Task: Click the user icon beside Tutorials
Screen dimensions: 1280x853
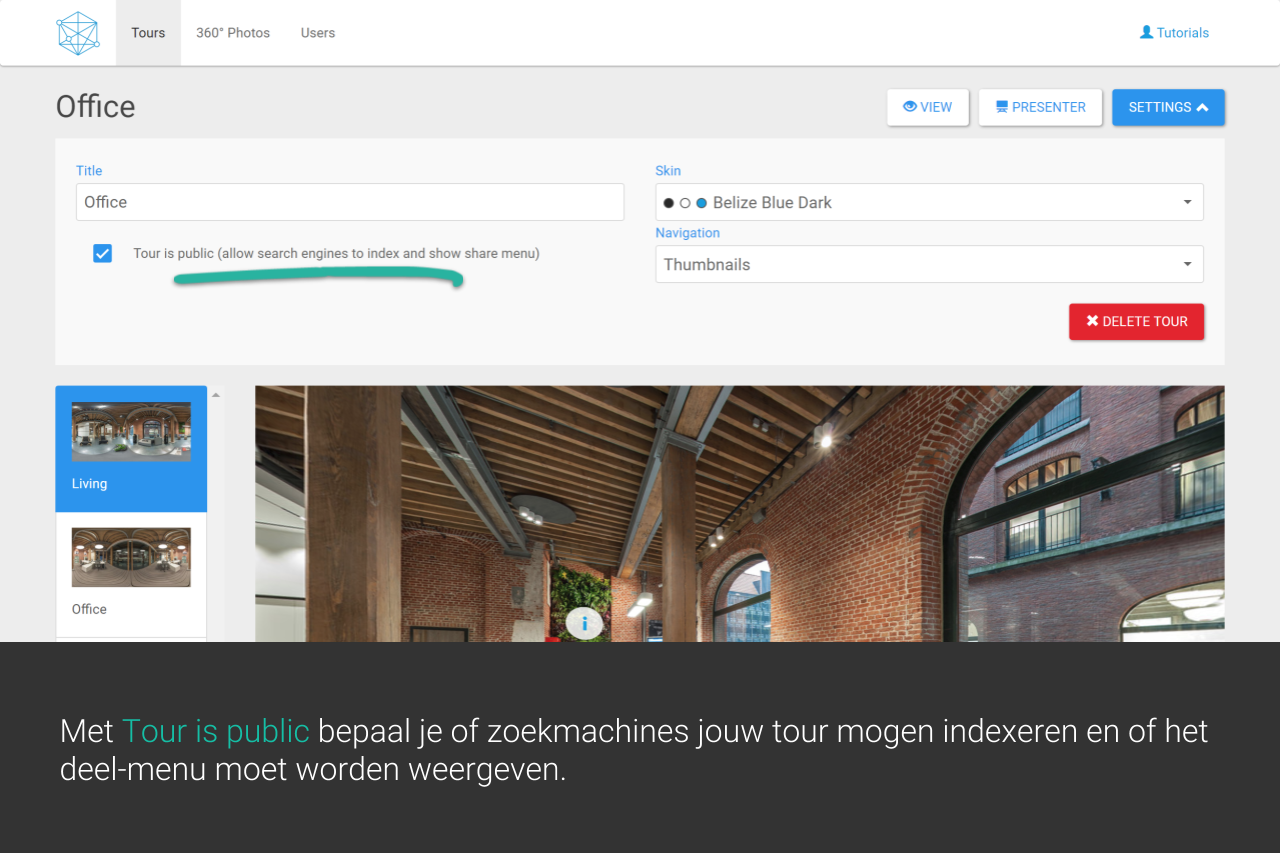Action: click(1146, 32)
